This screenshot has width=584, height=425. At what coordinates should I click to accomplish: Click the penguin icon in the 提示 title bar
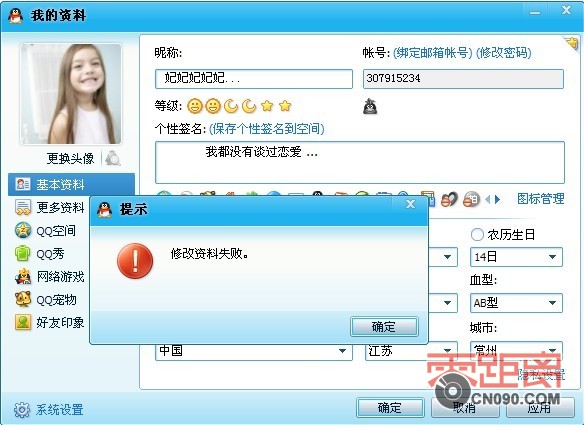tap(104, 210)
